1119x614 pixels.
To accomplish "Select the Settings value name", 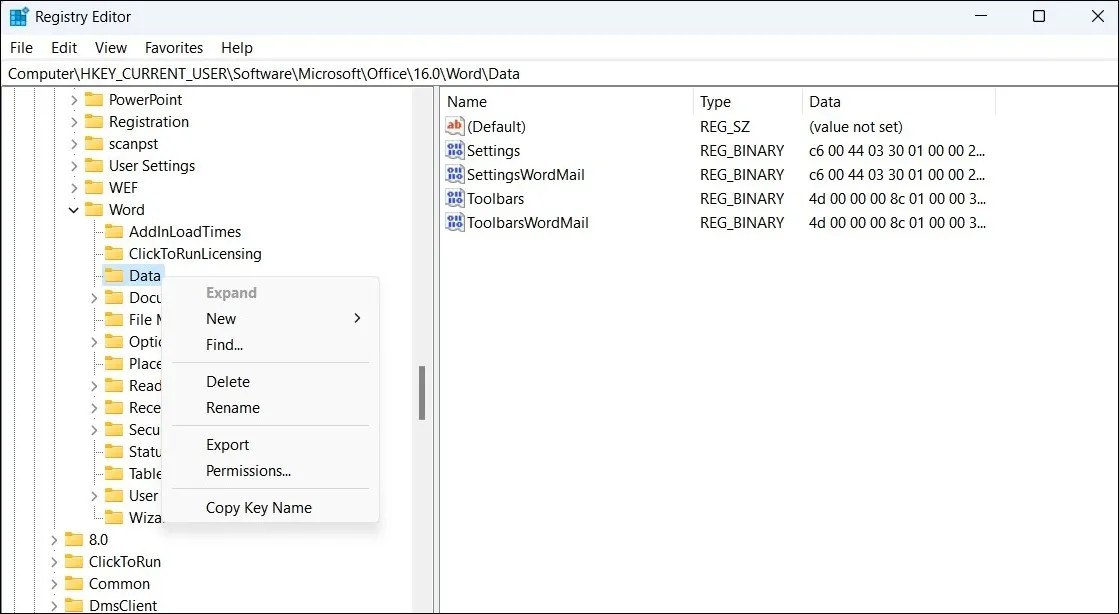I will point(493,151).
